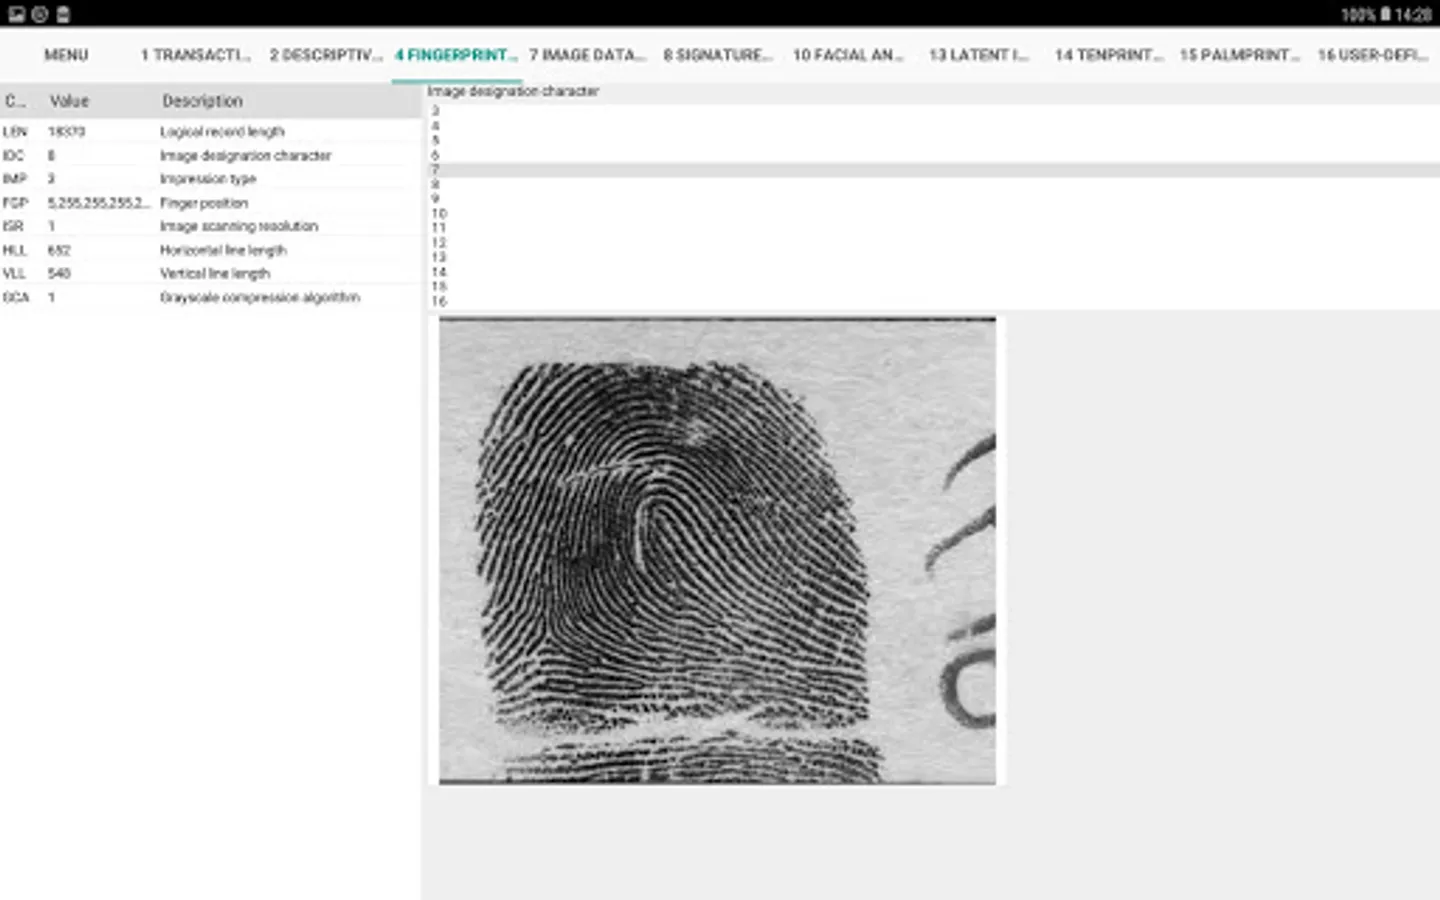Click the fingerprint image preview
The height and width of the screenshot is (900, 1440).
click(717, 550)
